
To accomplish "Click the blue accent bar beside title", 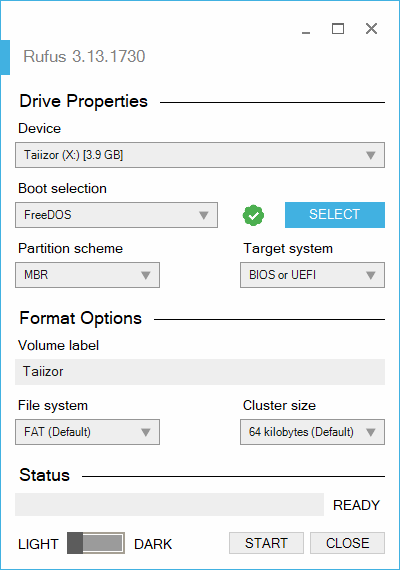I will coord(5,57).
